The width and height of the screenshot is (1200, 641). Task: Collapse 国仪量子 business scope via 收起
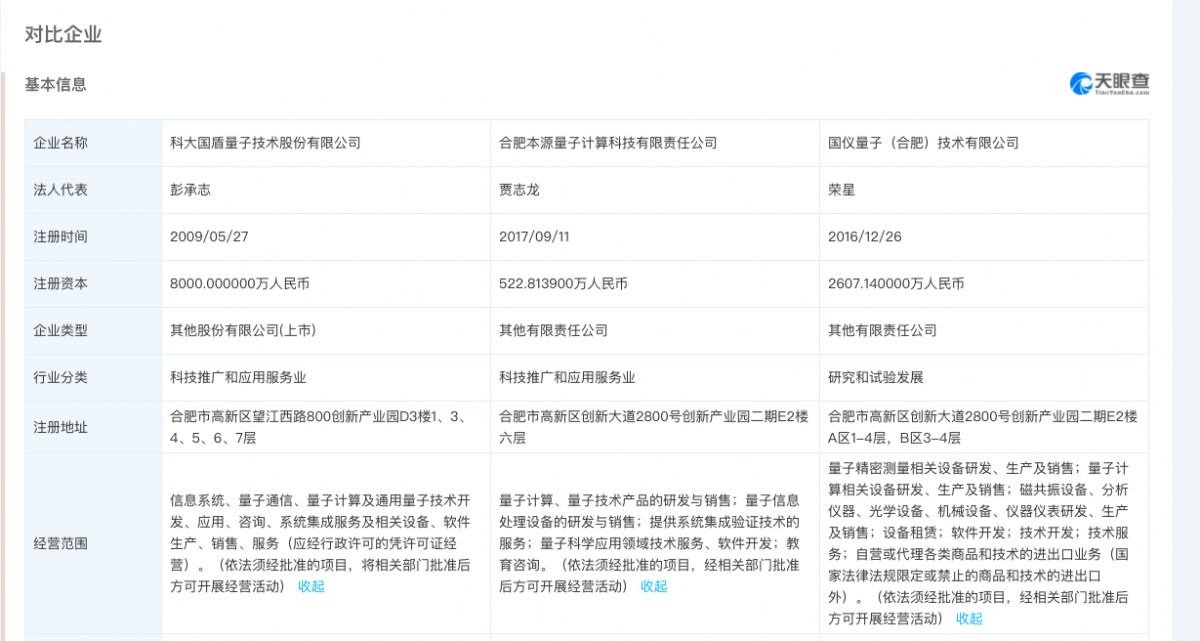point(969,618)
